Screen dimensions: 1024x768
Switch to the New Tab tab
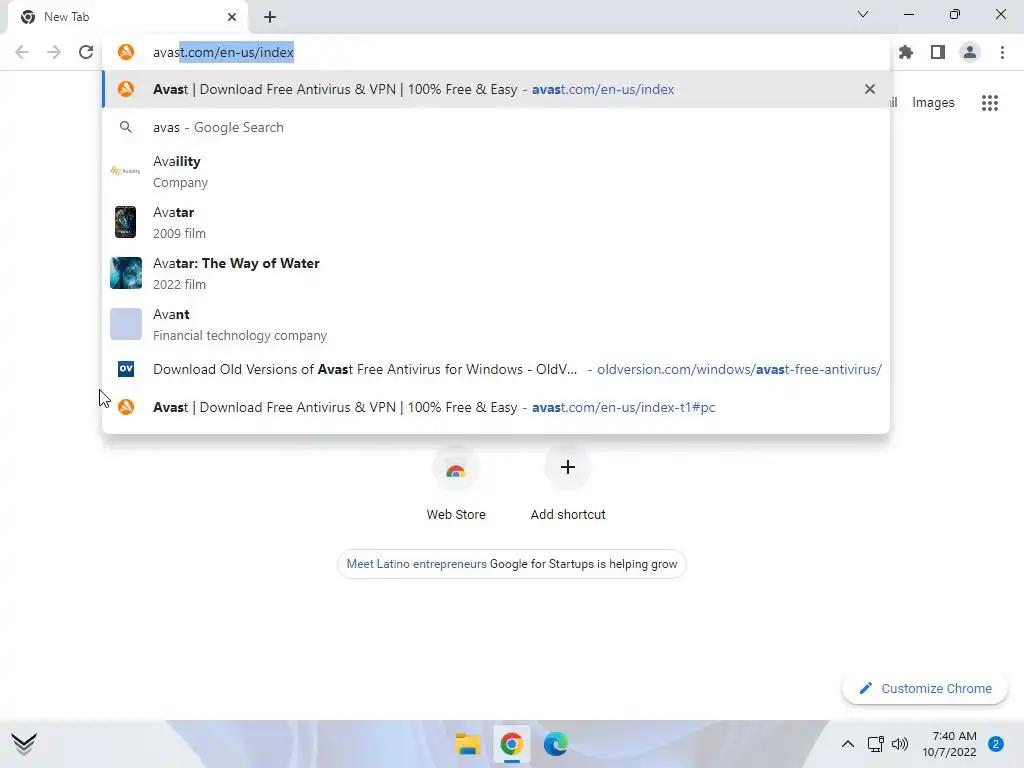pos(127,17)
